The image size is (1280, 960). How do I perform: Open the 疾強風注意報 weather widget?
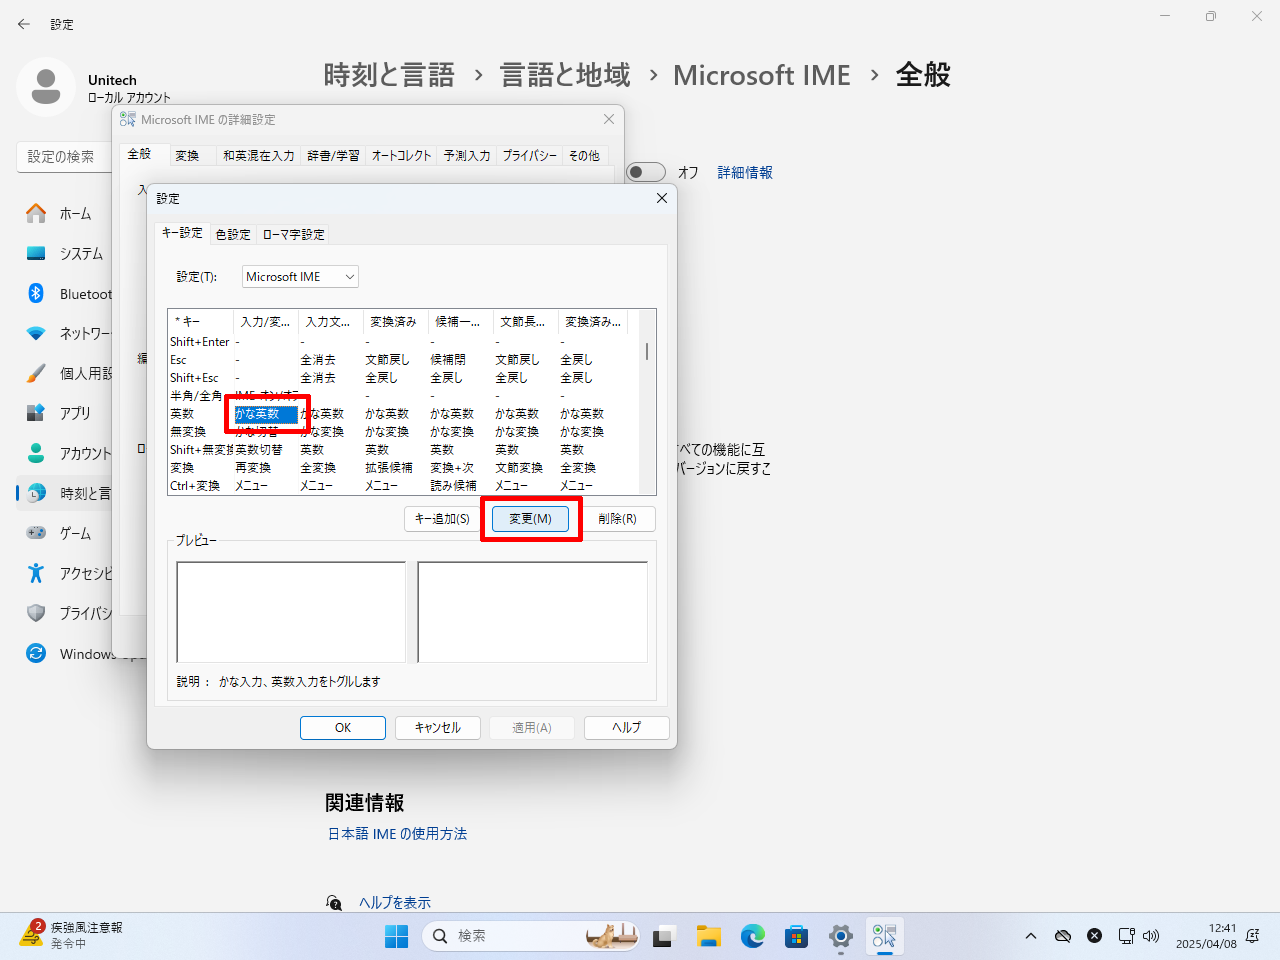[x=72, y=935]
